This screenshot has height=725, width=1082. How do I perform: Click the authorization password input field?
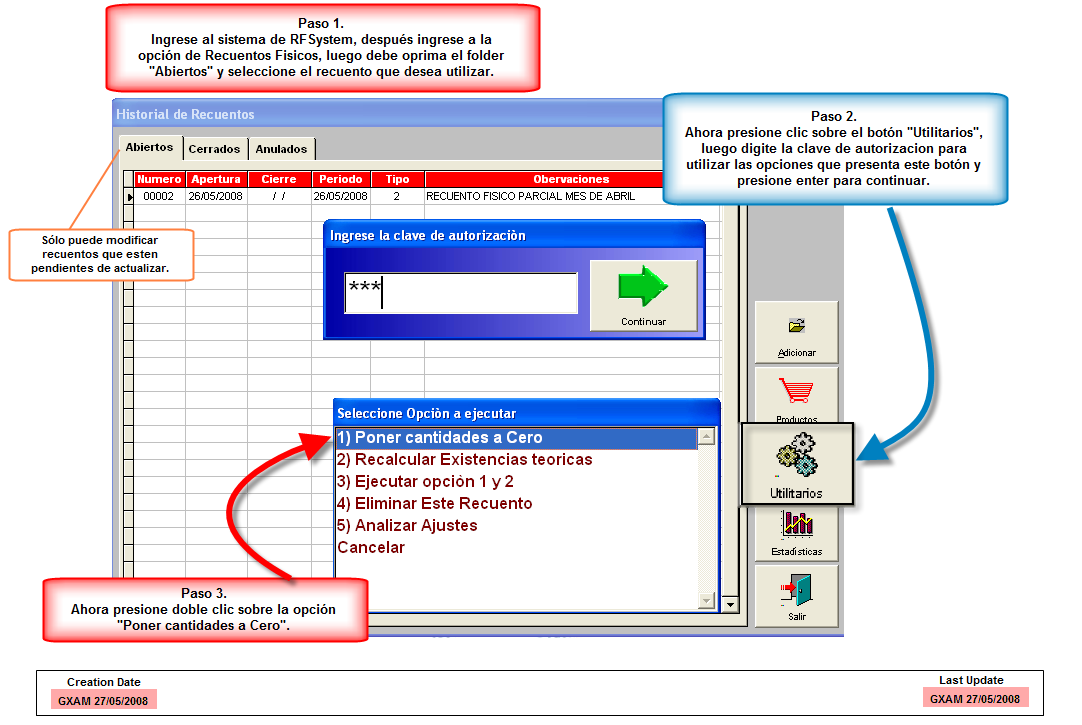point(460,293)
